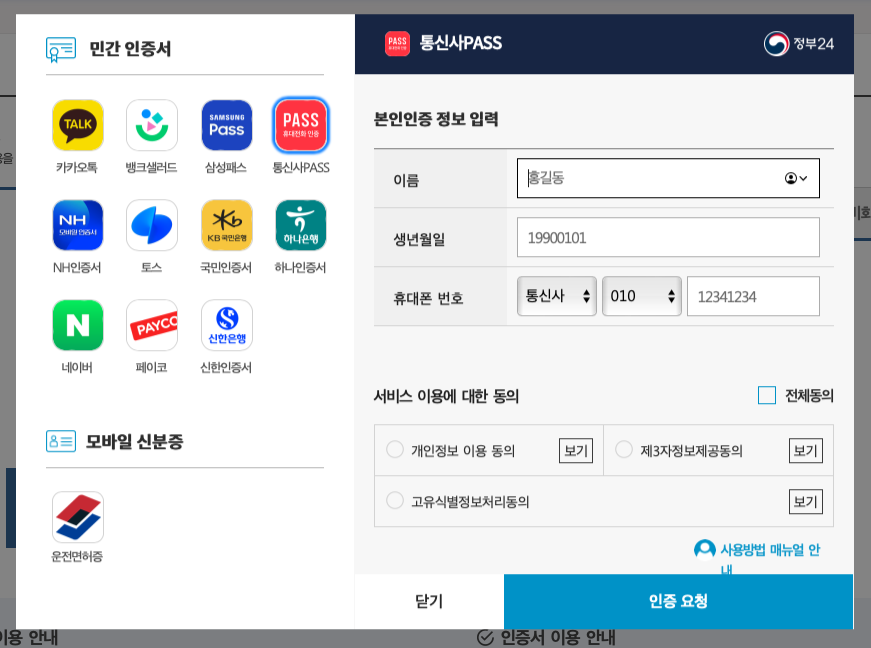Select the 개인정보 이용 동의 radio button
This screenshot has width=871, height=648.
(395, 449)
